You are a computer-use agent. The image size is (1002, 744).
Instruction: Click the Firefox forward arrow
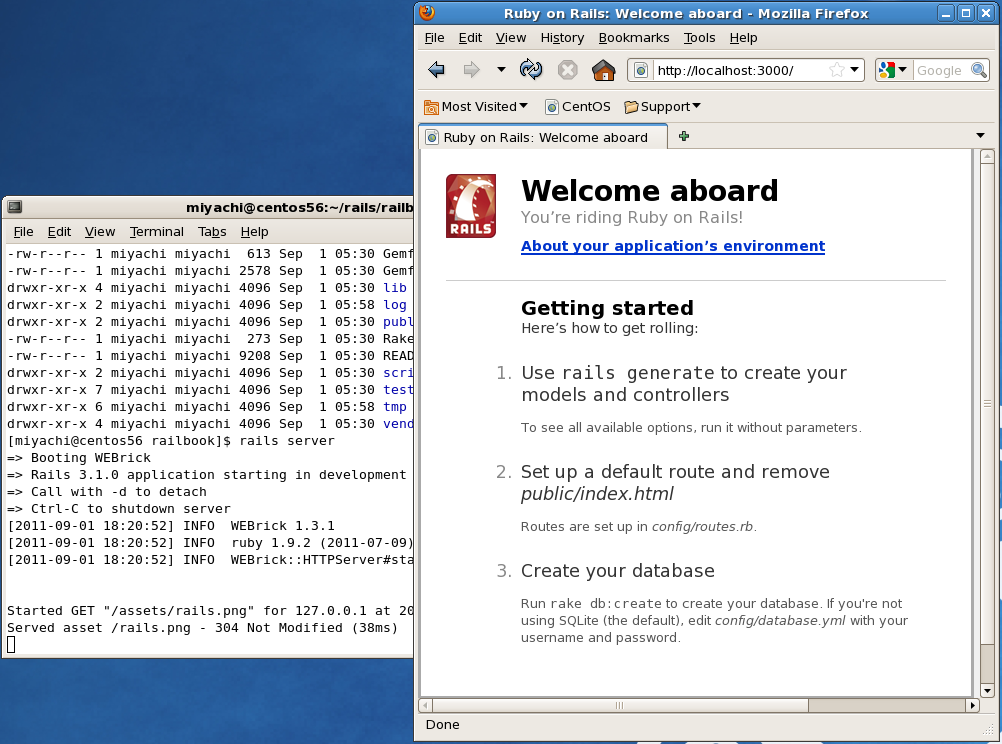(471, 70)
